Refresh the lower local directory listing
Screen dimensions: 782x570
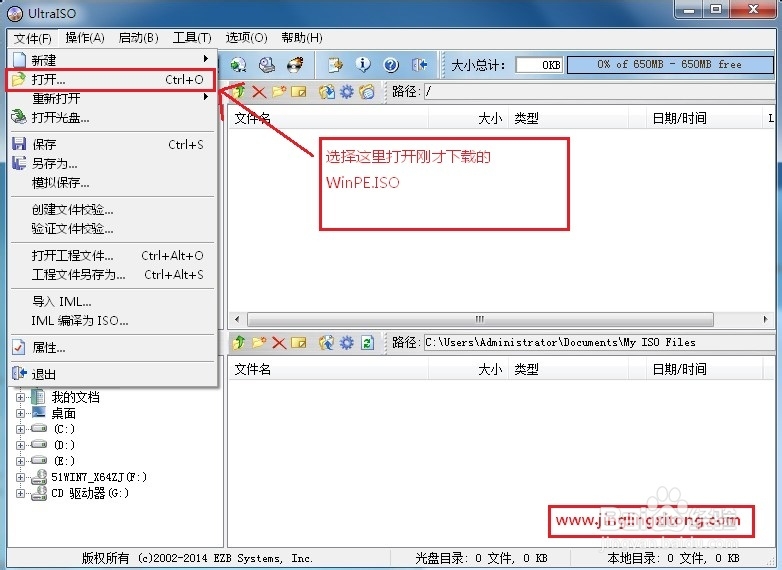pos(368,343)
